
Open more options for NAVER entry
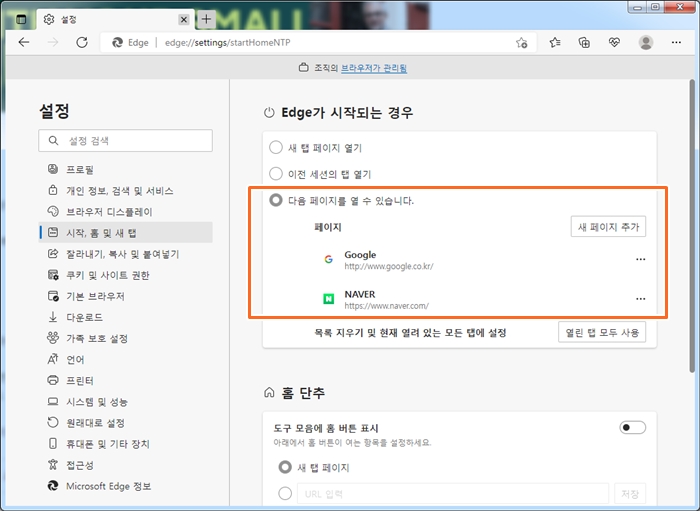pos(640,299)
